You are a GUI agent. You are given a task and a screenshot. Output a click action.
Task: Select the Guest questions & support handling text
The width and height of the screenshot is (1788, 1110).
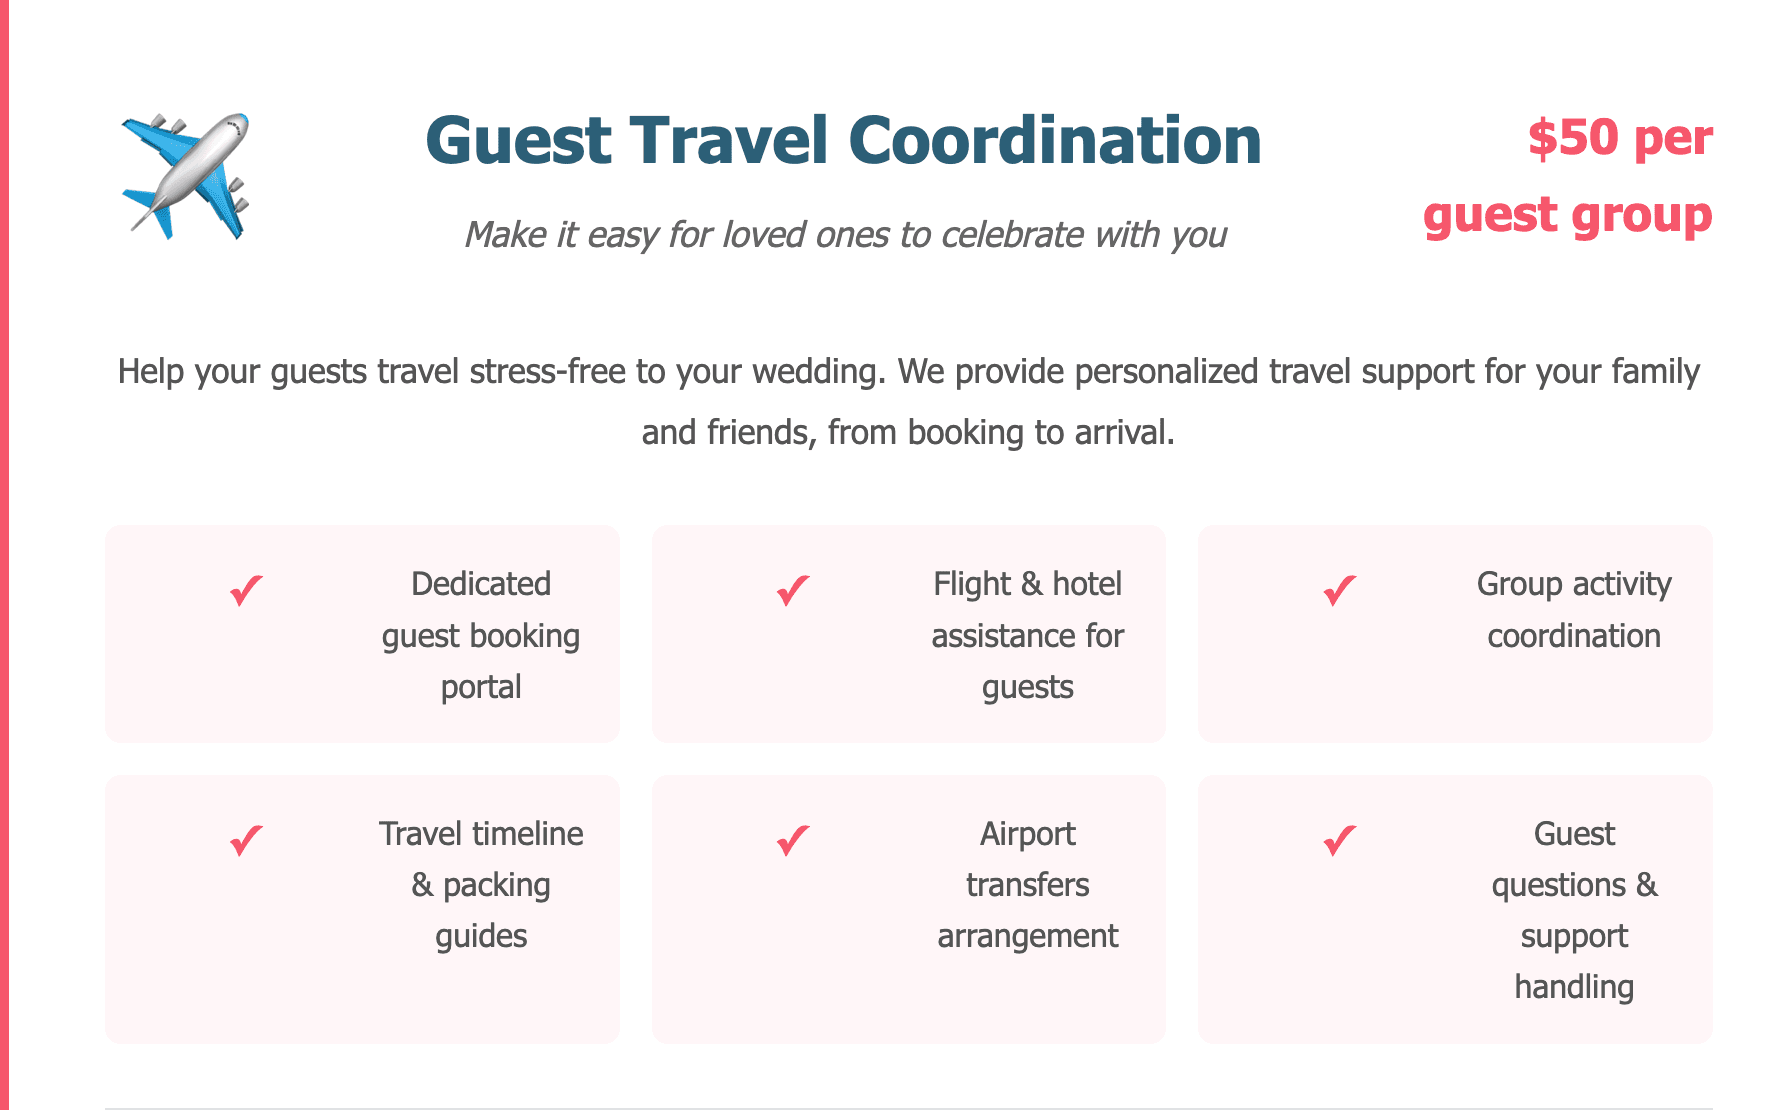1574,910
